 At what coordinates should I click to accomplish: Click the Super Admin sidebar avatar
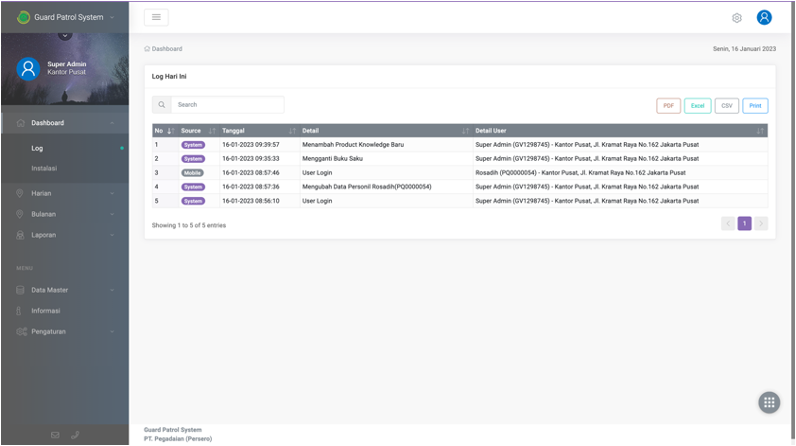tap(28, 68)
